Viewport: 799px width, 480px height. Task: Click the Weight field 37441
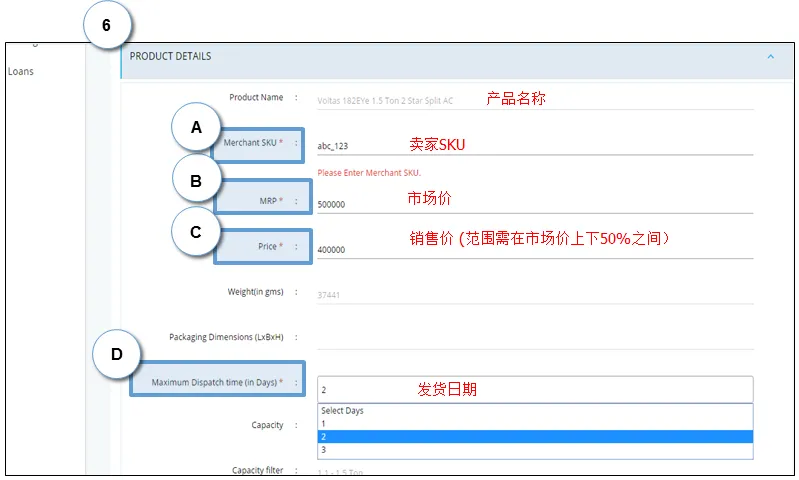(x=535, y=295)
